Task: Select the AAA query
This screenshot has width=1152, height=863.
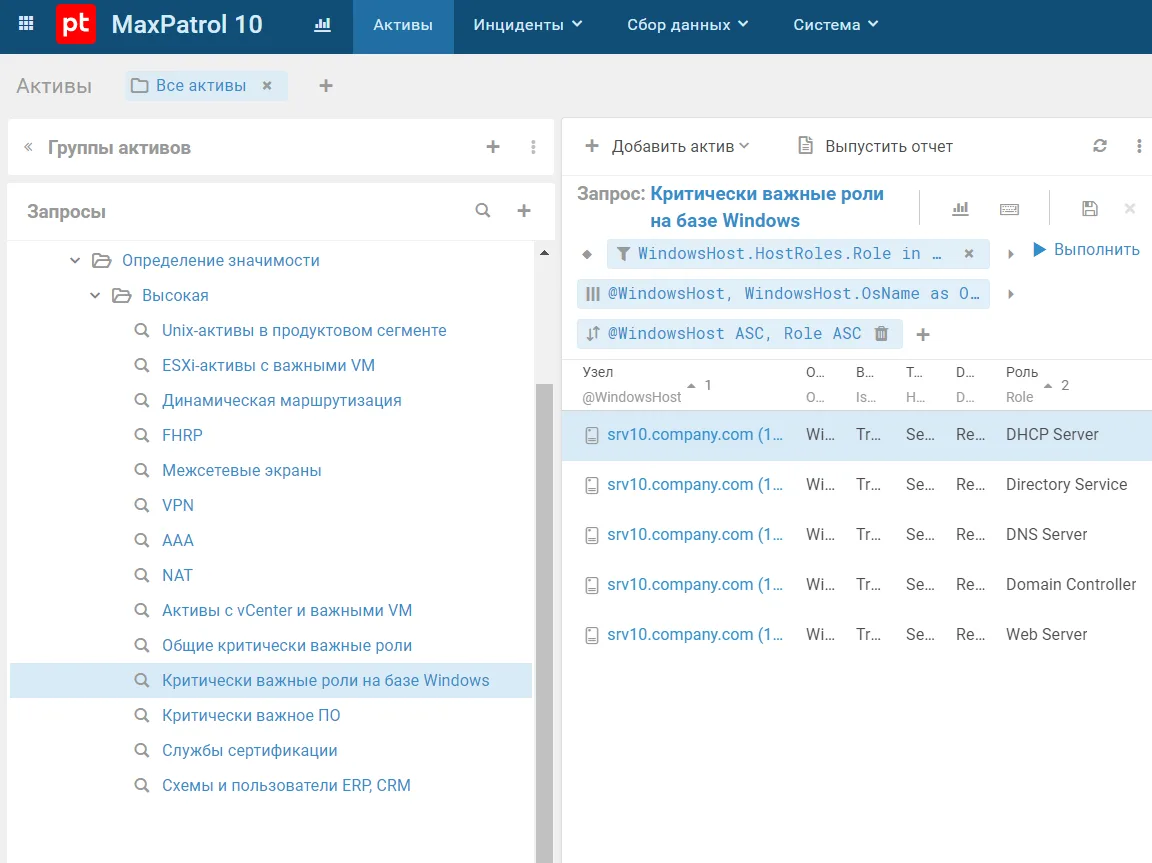Action: (178, 541)
